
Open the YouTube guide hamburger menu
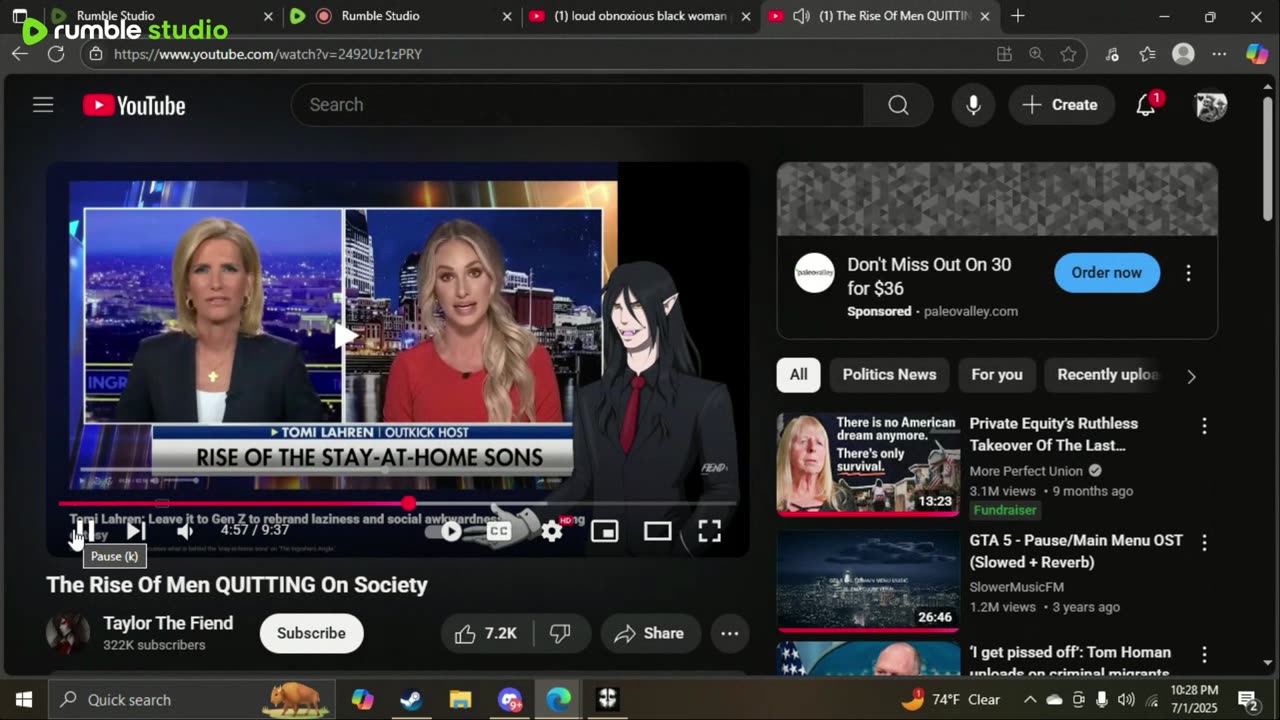tap(43, 105)
